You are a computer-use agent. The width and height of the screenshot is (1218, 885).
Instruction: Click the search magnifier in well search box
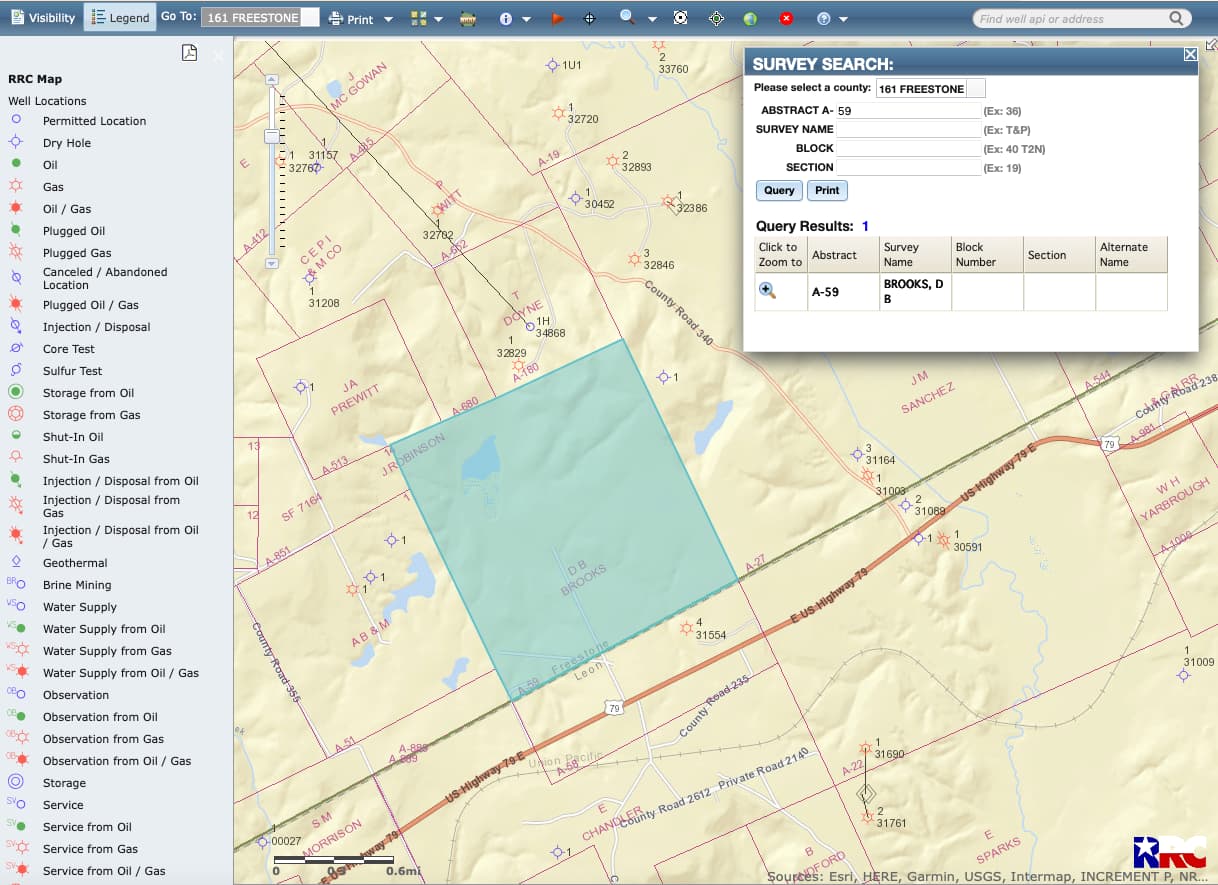[1176, 18]
